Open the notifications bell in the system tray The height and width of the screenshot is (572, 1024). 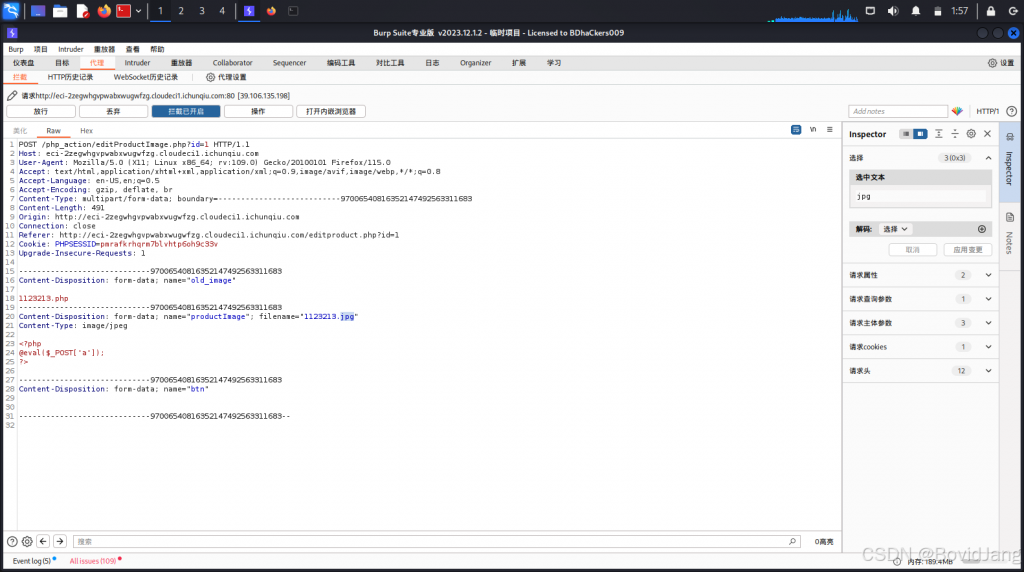[916, 11]
